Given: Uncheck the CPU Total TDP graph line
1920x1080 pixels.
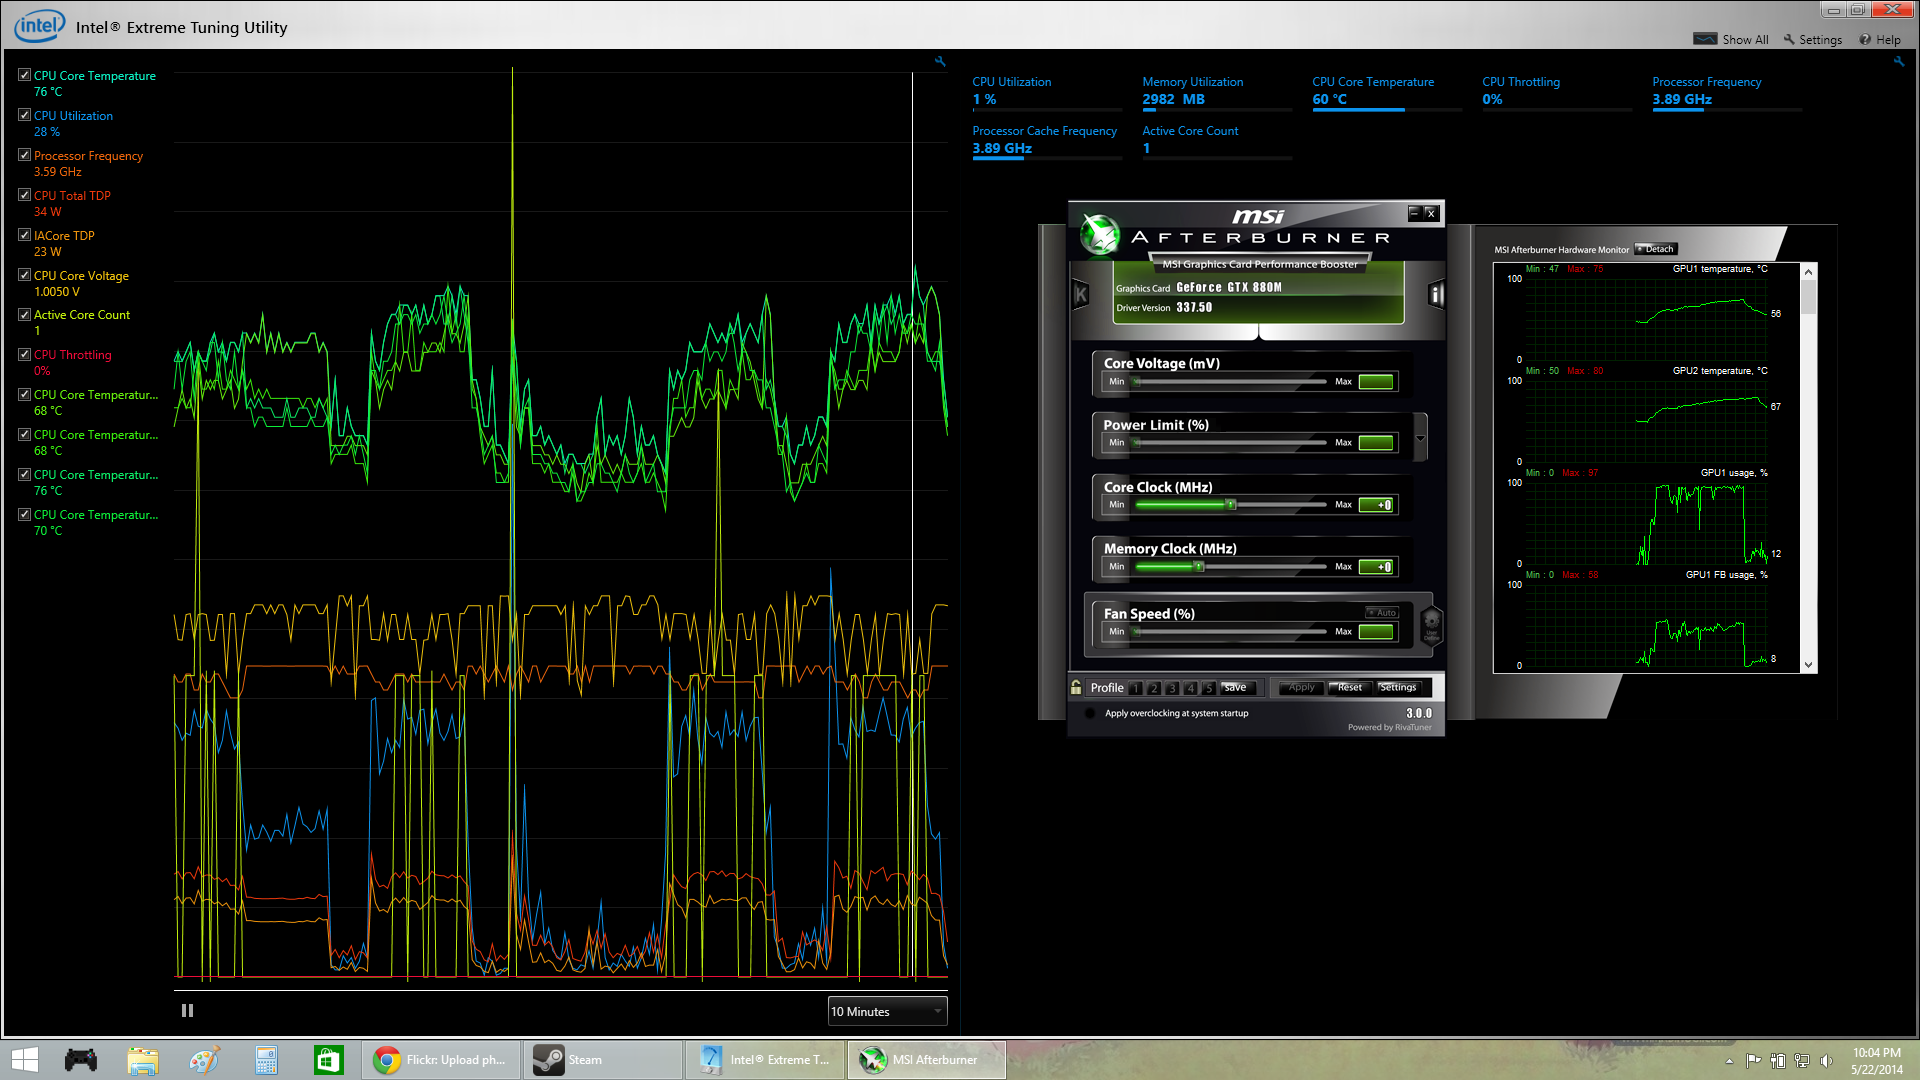Looking at the screenshot, I should [x=24, y=195].
